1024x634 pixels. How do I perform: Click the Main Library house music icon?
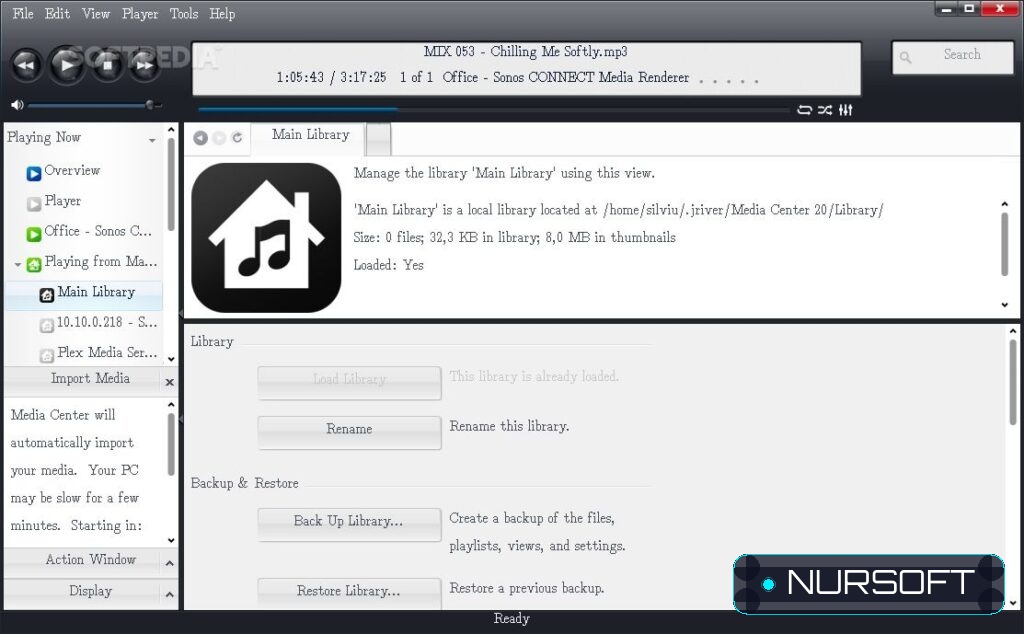pos(266,238)
